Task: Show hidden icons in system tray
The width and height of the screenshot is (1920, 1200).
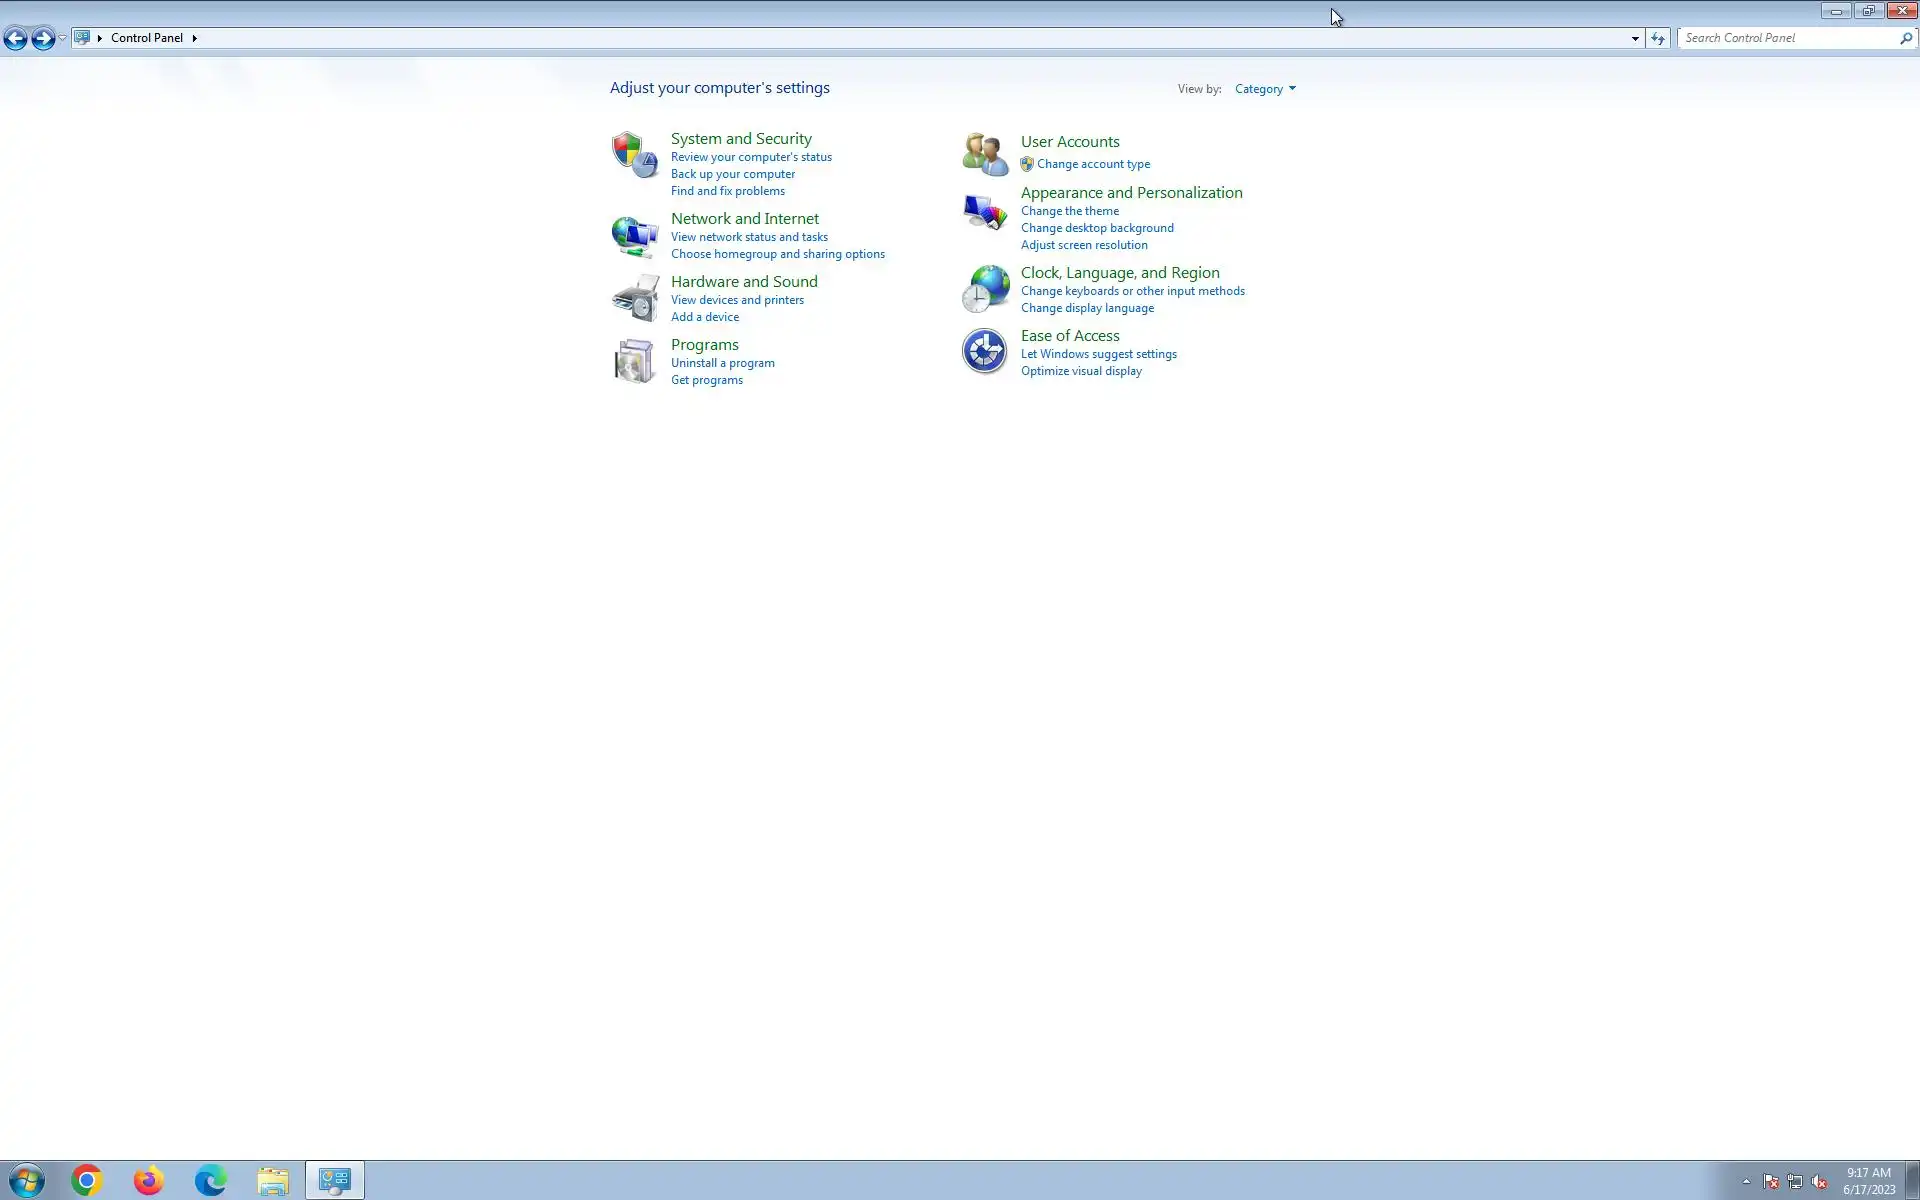Action: [x=1746, y=1181]
